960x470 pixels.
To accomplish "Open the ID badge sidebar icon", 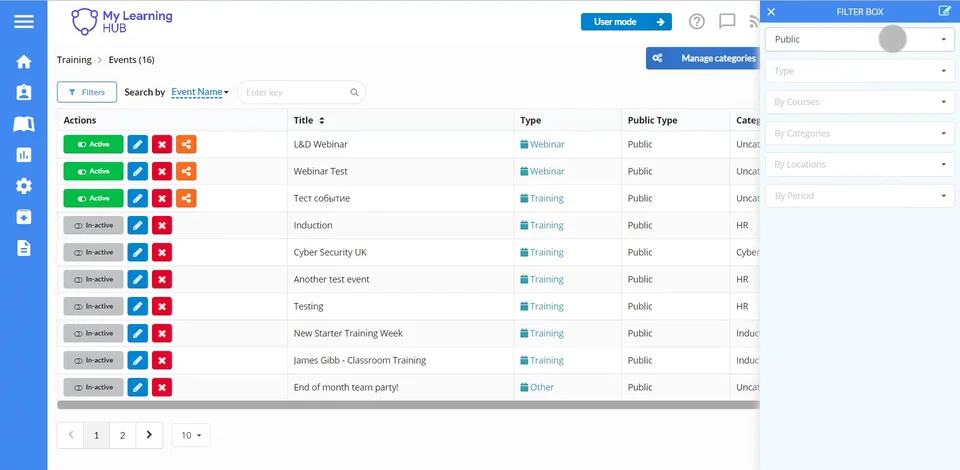I will pyautogui.click(x=24, y=92).
